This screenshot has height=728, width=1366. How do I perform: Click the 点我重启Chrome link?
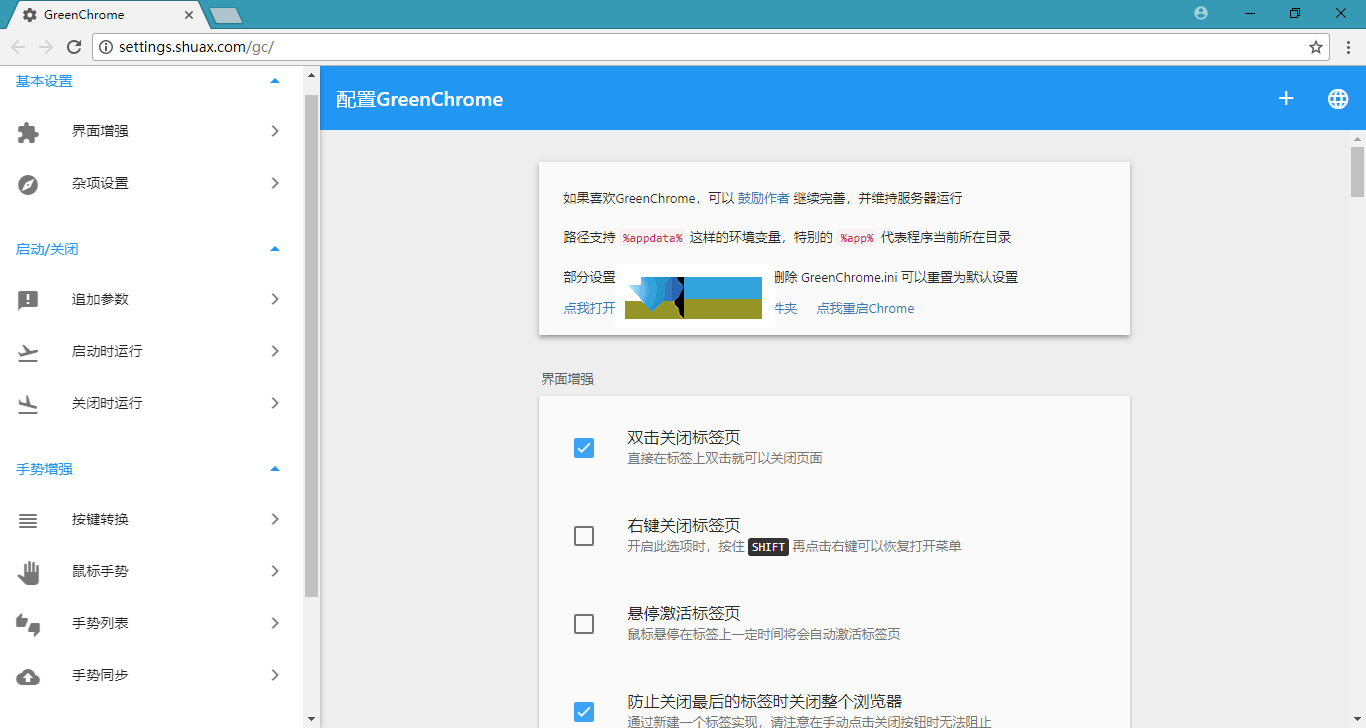tap(865, 309)
